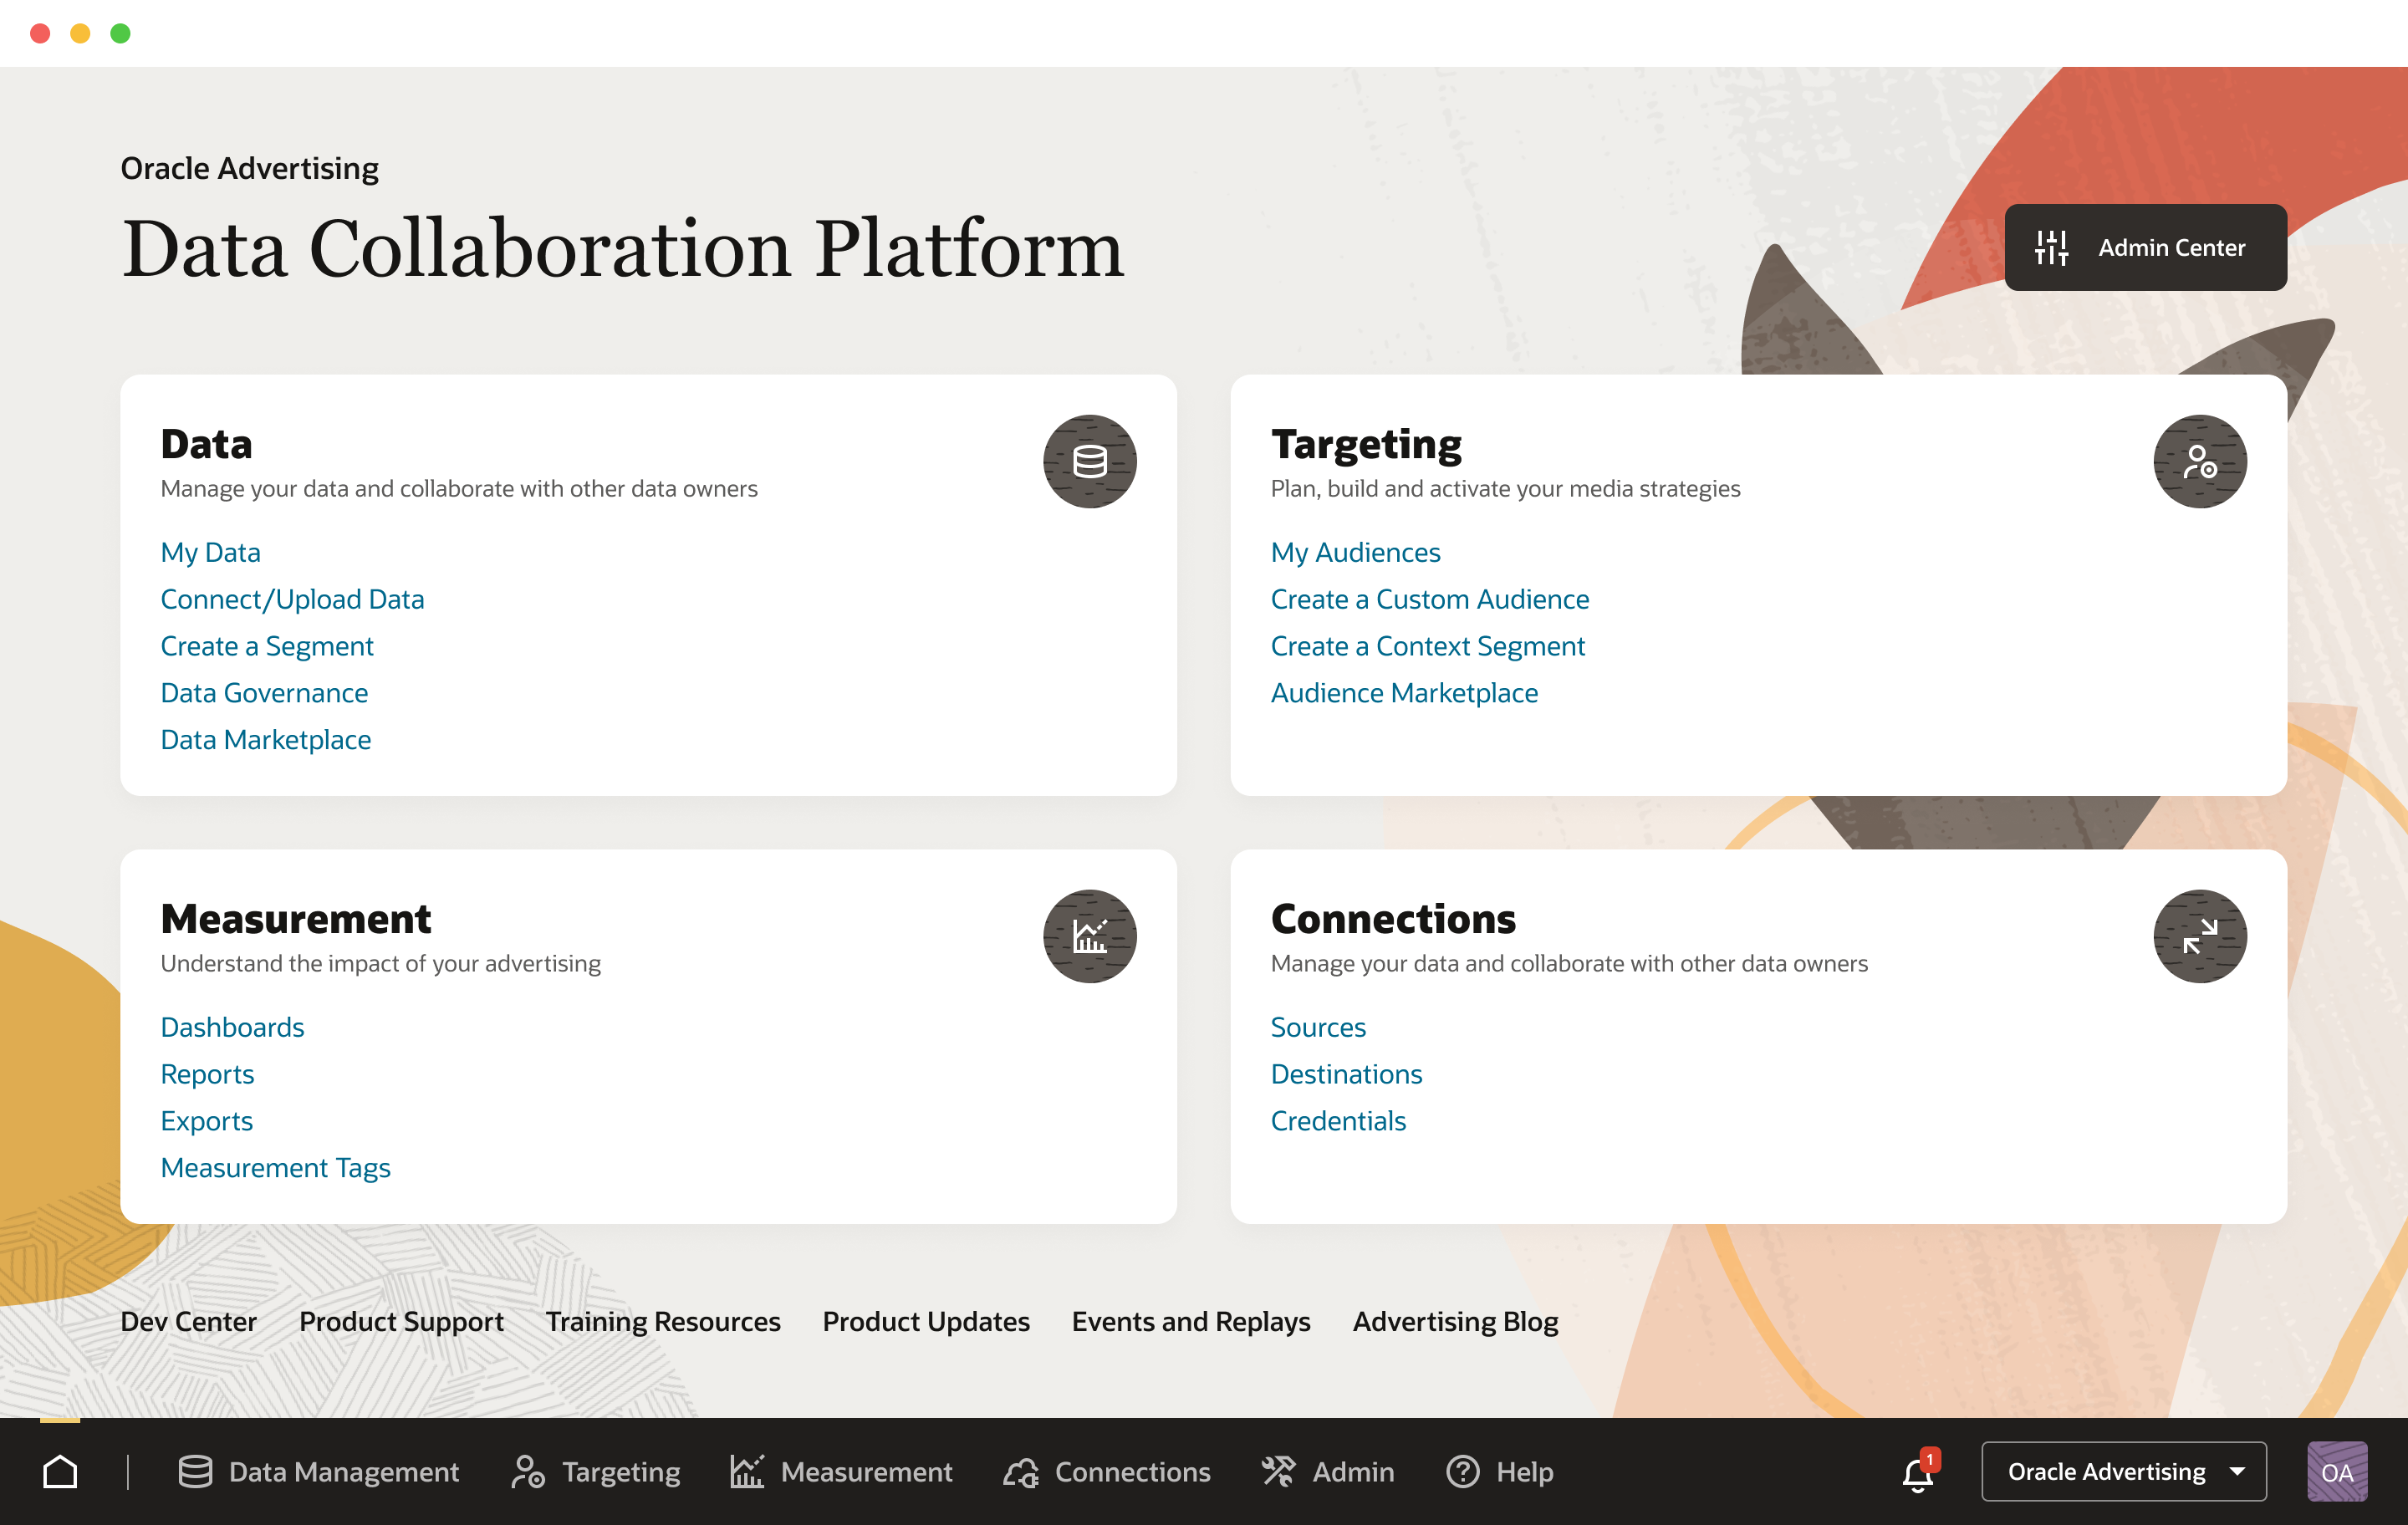Click the Home icon in bottom bar

60,1471
